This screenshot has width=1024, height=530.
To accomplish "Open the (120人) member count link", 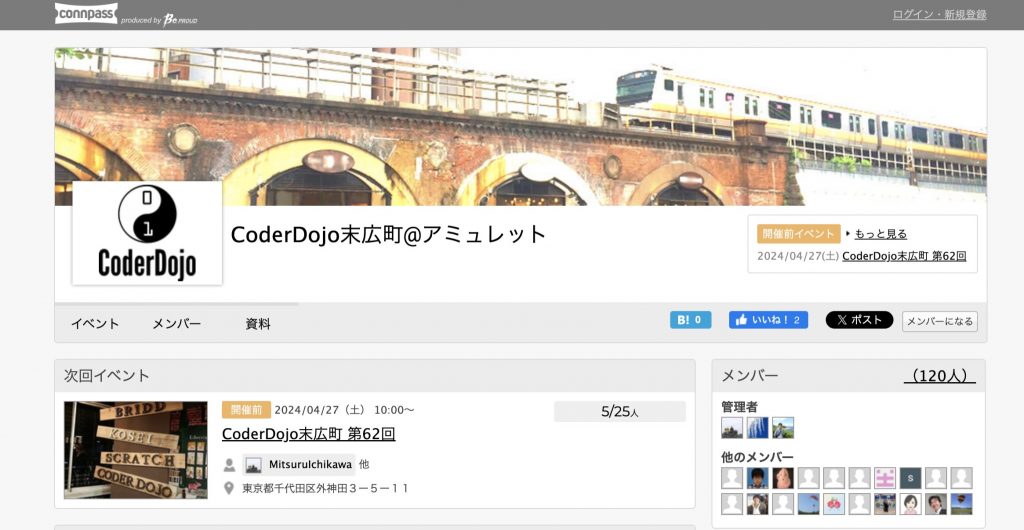I will (x=939, y=376).
